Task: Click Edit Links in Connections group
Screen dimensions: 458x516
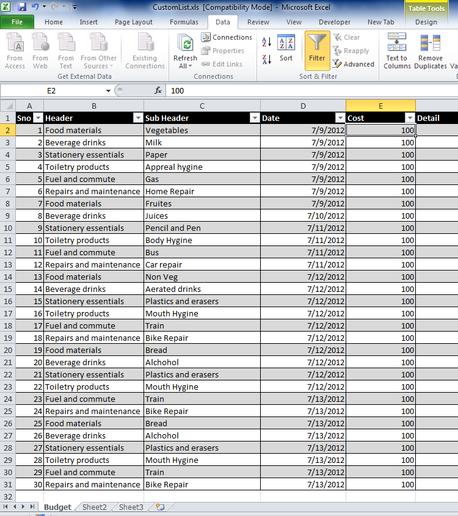Action: coord(222,64)
